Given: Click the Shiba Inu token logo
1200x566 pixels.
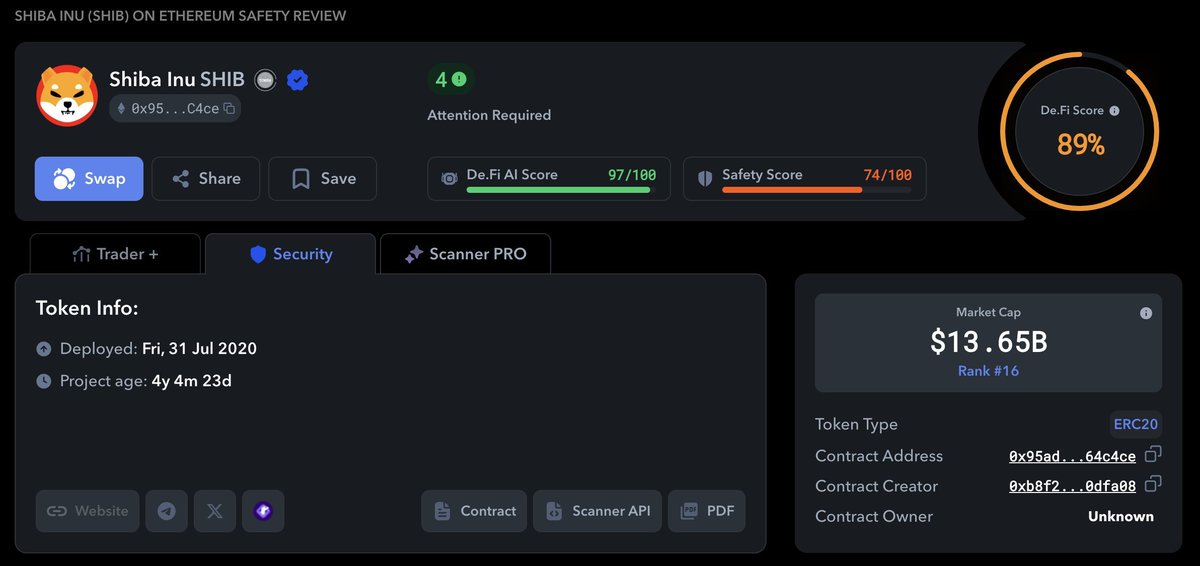Looking at the screenshot, I should pyautogui.click(x=67, y=95).
